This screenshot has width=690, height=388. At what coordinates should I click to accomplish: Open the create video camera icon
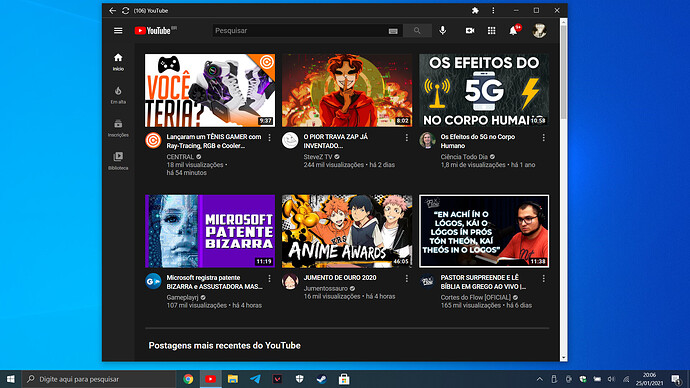[x=470, y=31]
